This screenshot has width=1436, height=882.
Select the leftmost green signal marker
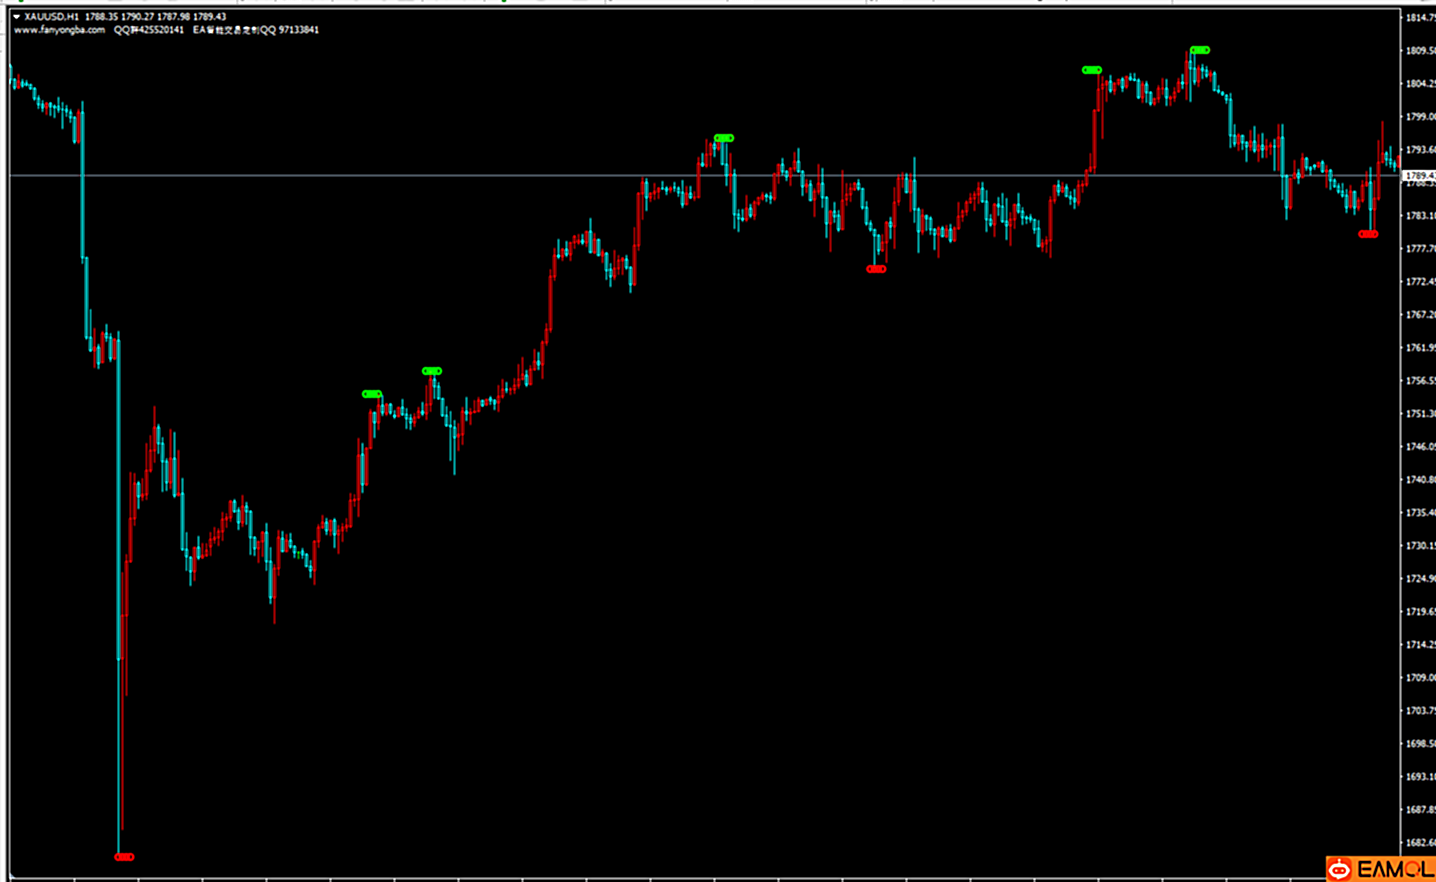coord(372,394)
